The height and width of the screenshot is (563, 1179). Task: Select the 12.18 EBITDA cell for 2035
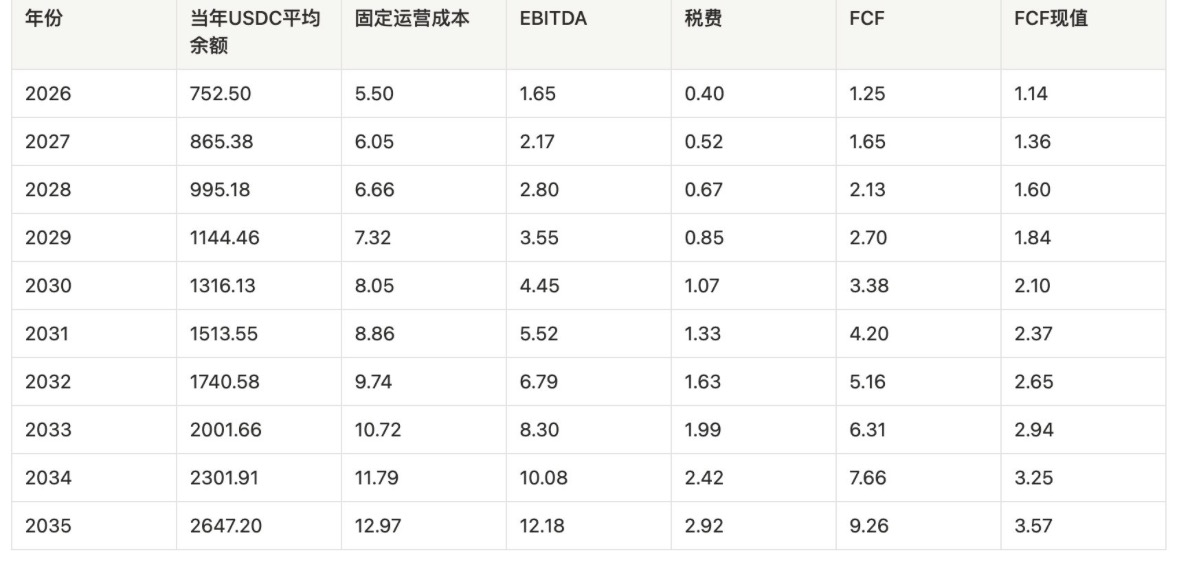(542, 526)
